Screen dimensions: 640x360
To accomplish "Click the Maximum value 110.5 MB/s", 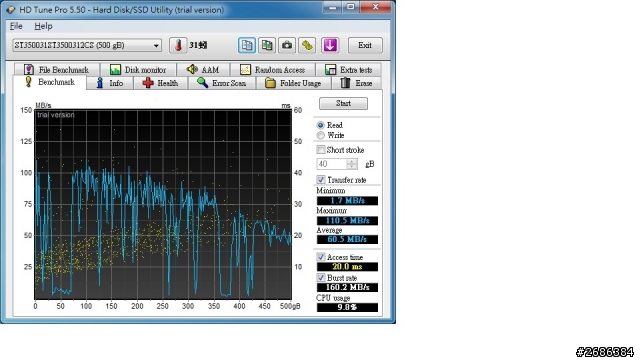I will tap(347, 221).
